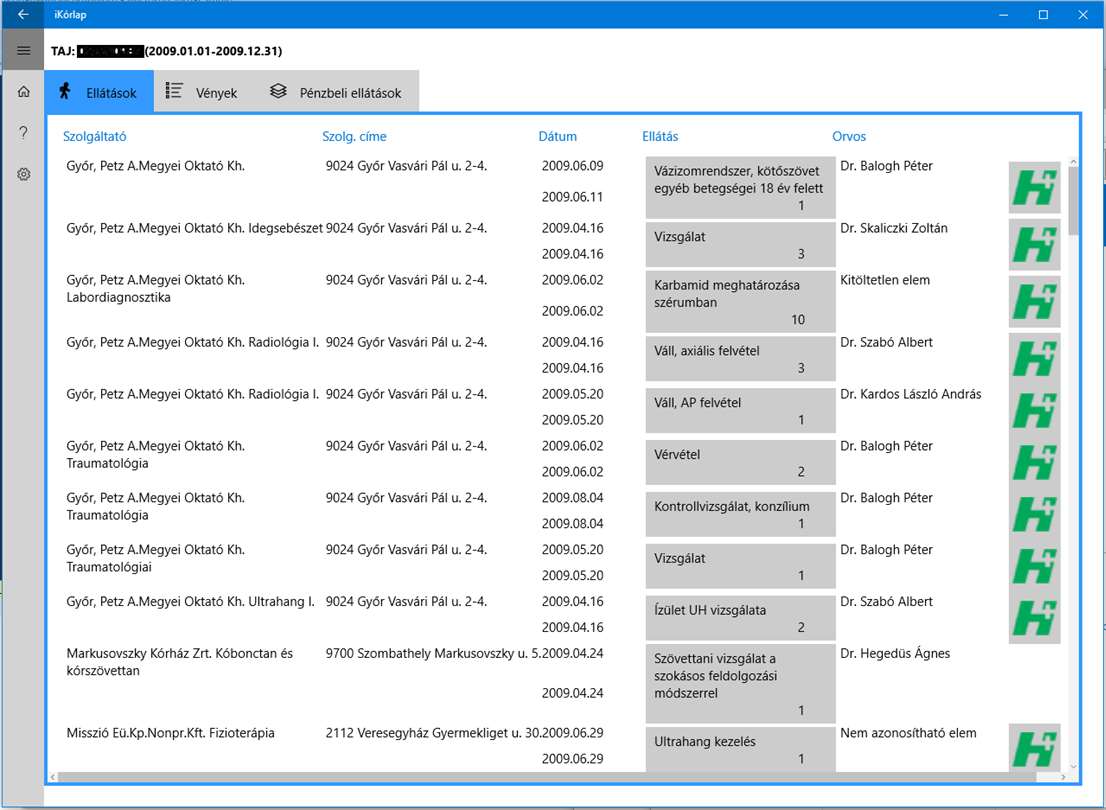Select the Idegsebészet Vizsgálat box with count 3
The height and width of the screenshot is (810, 1106).
click(x=740, y=244)
